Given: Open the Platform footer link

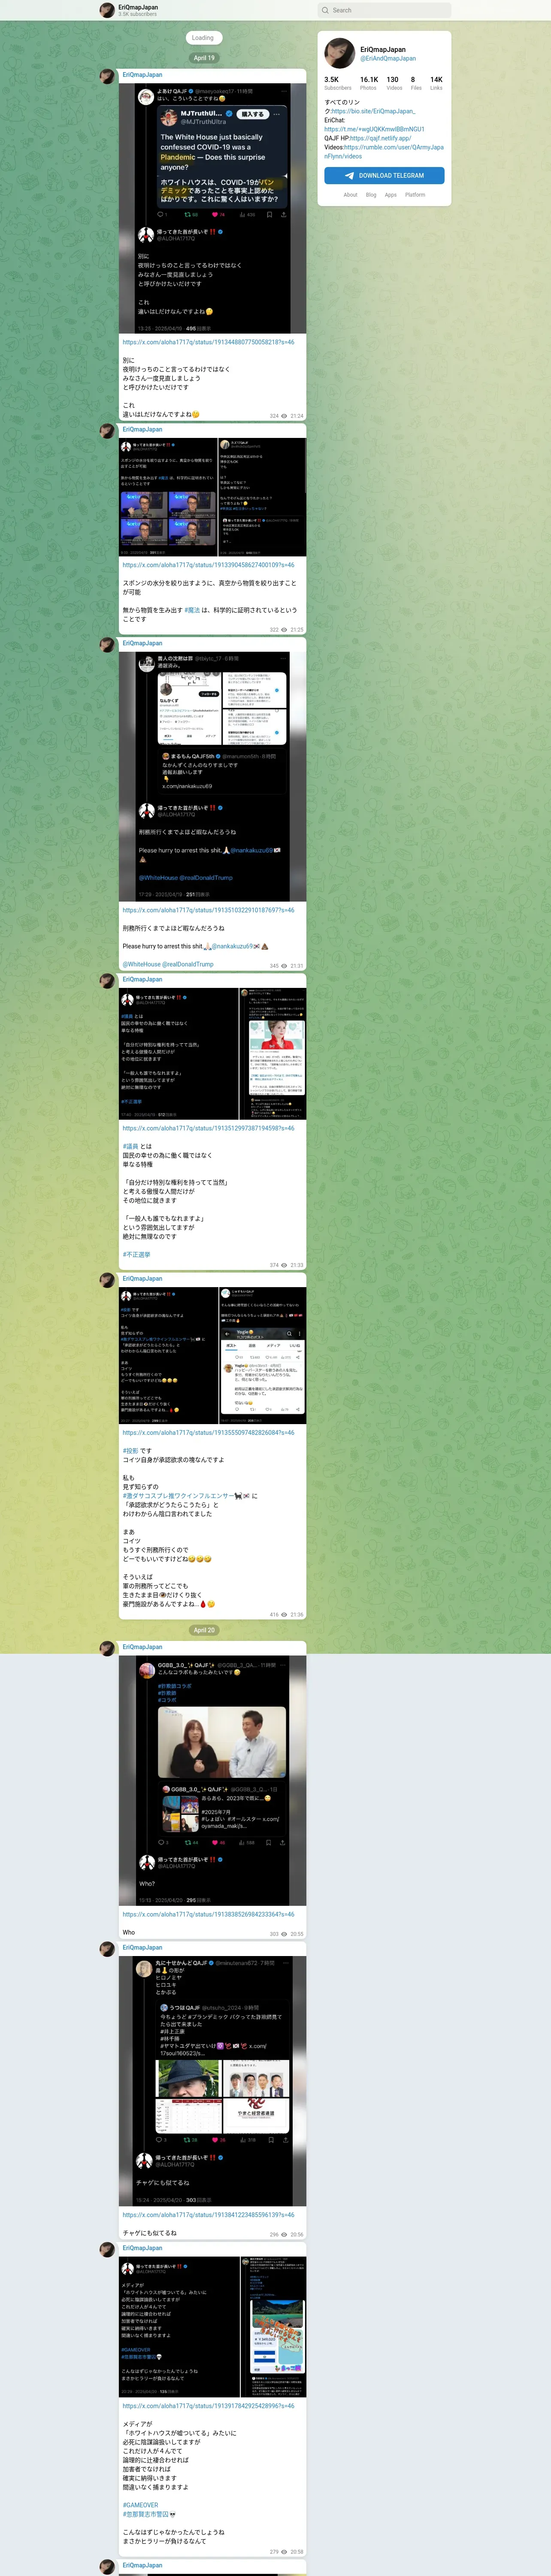Looking at the screenshot, I should pyautogui.click(x=415, y=195).
